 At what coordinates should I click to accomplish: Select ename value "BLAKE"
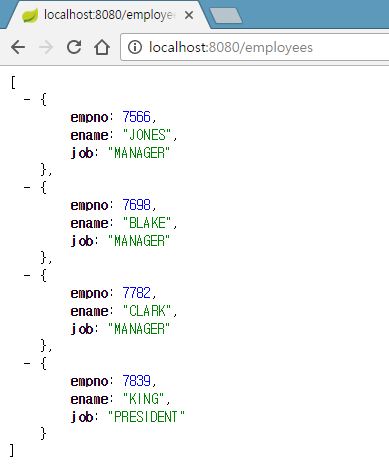147,223
